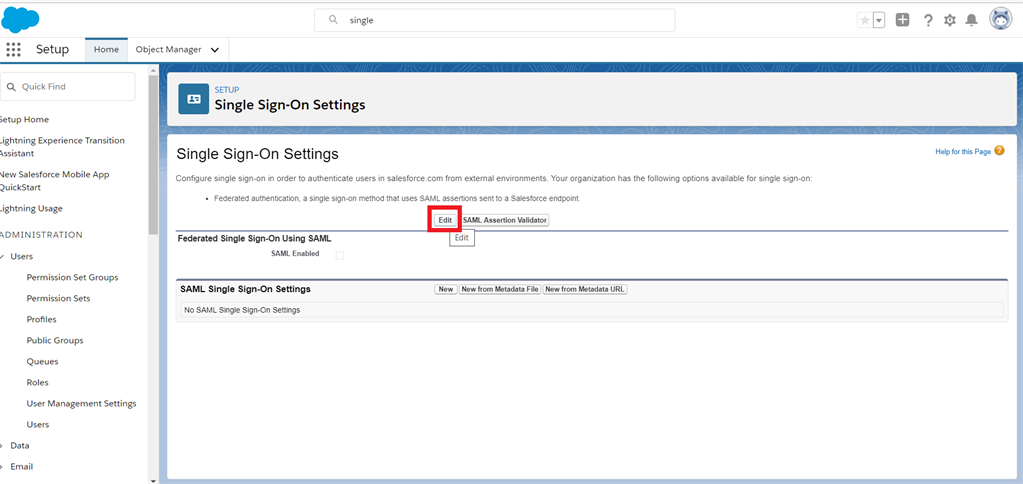Click the Help for this Page link
This screenshot has width=1023, height=484.
point(962,151)
